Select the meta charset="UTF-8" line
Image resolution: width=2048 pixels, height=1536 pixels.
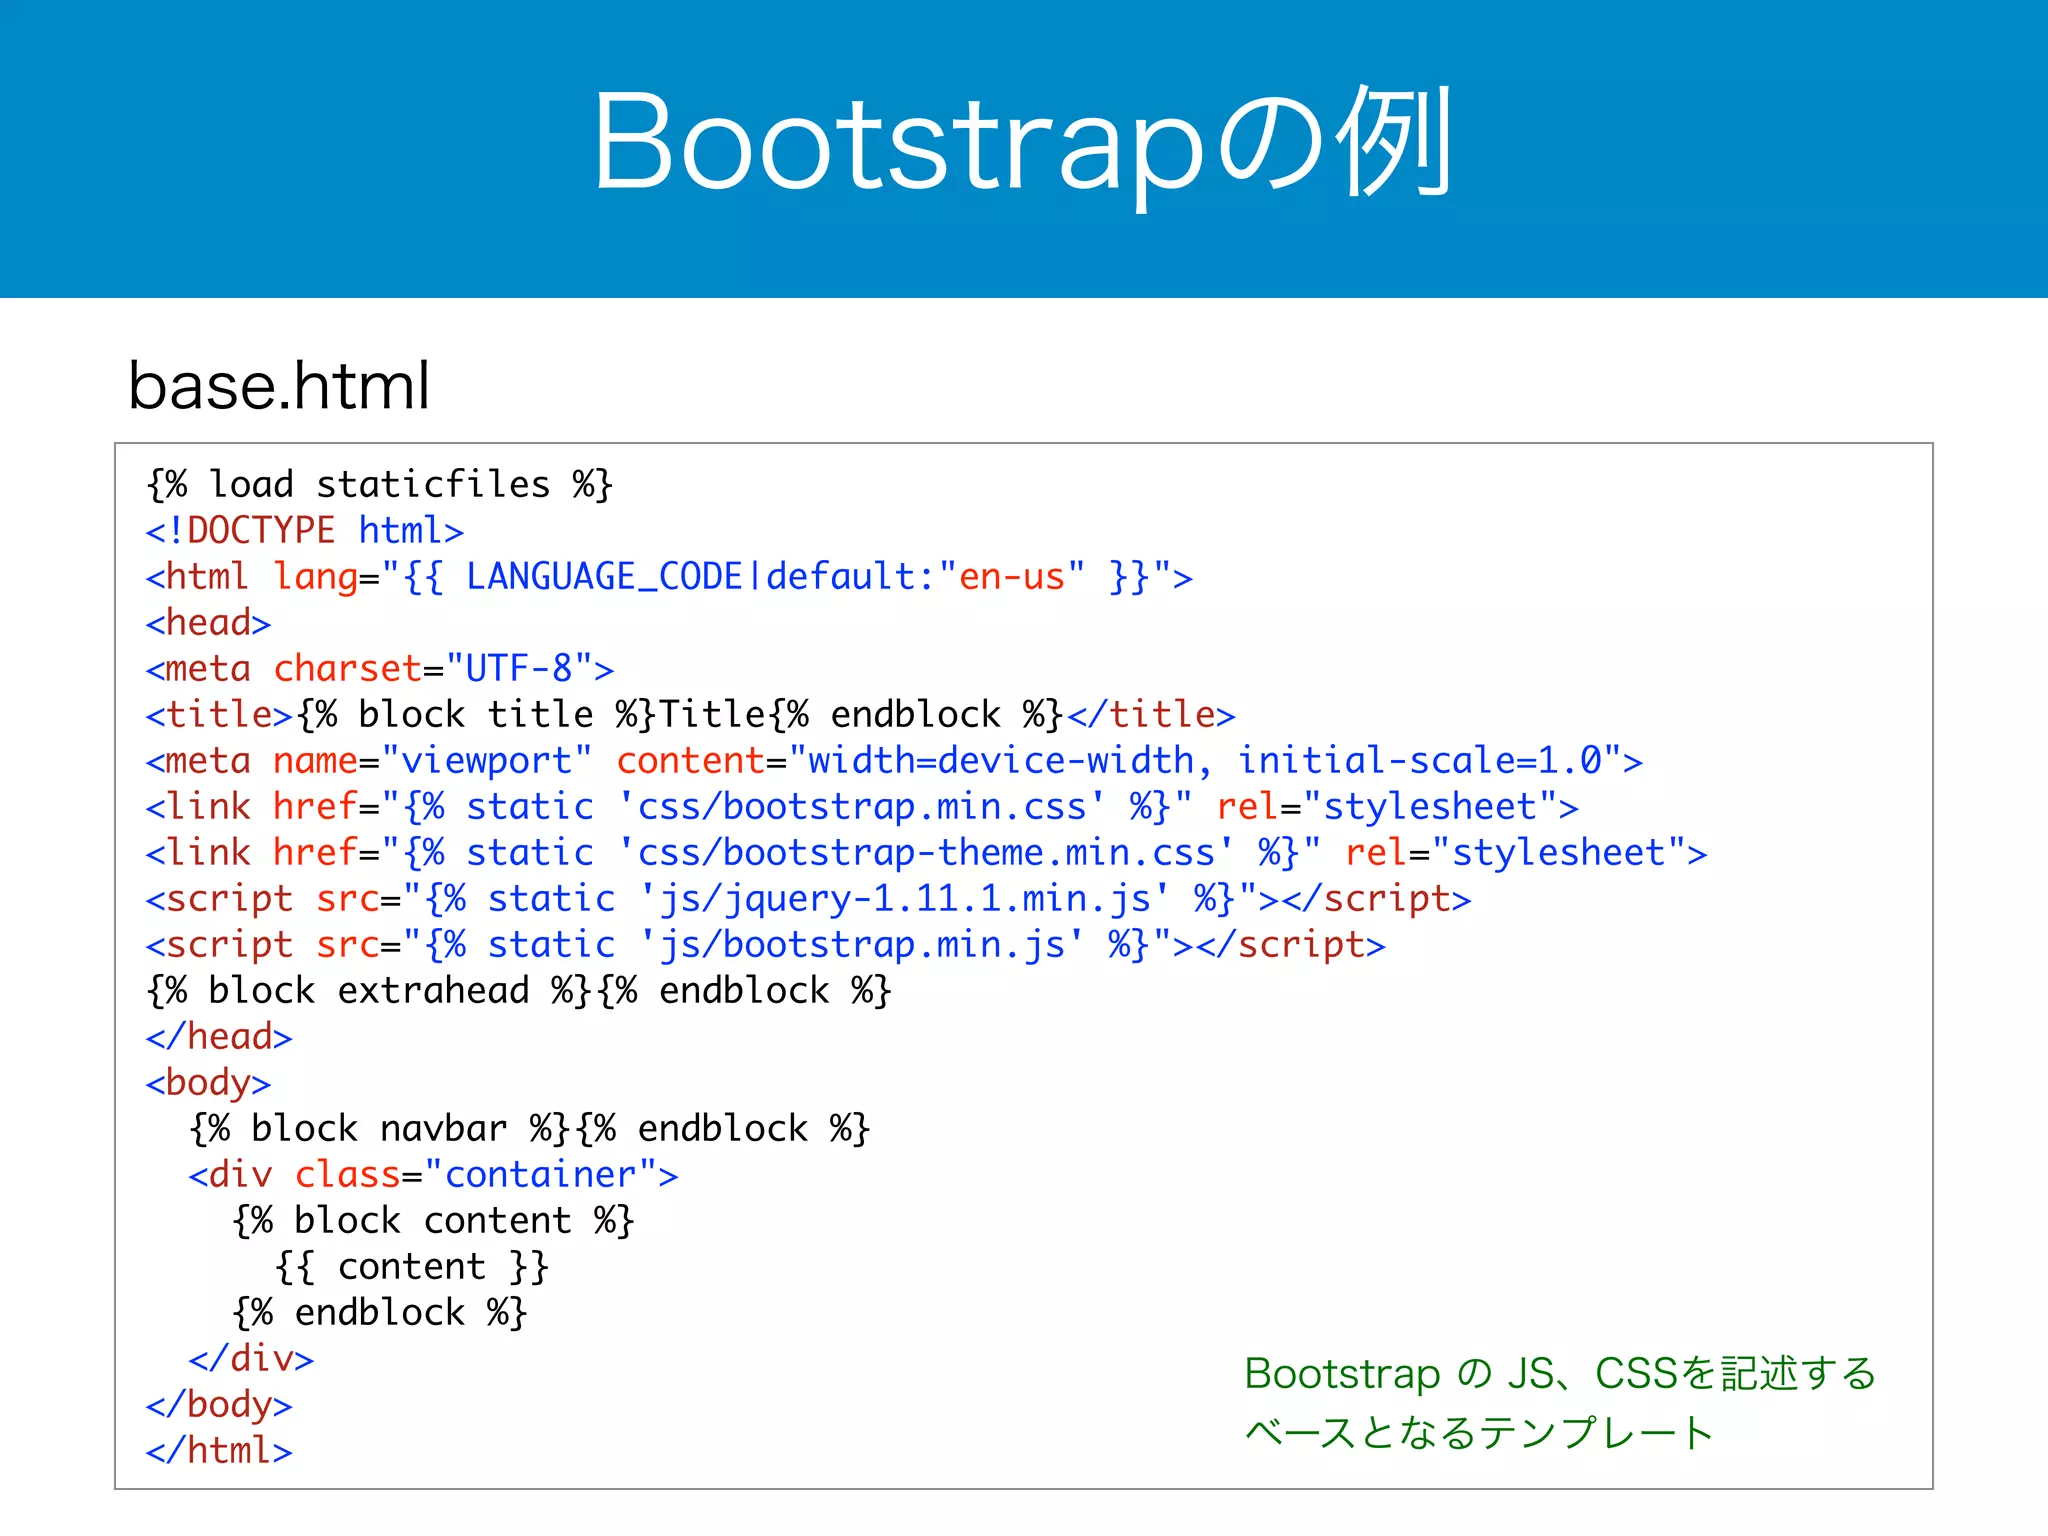click(x=380, y=669)
